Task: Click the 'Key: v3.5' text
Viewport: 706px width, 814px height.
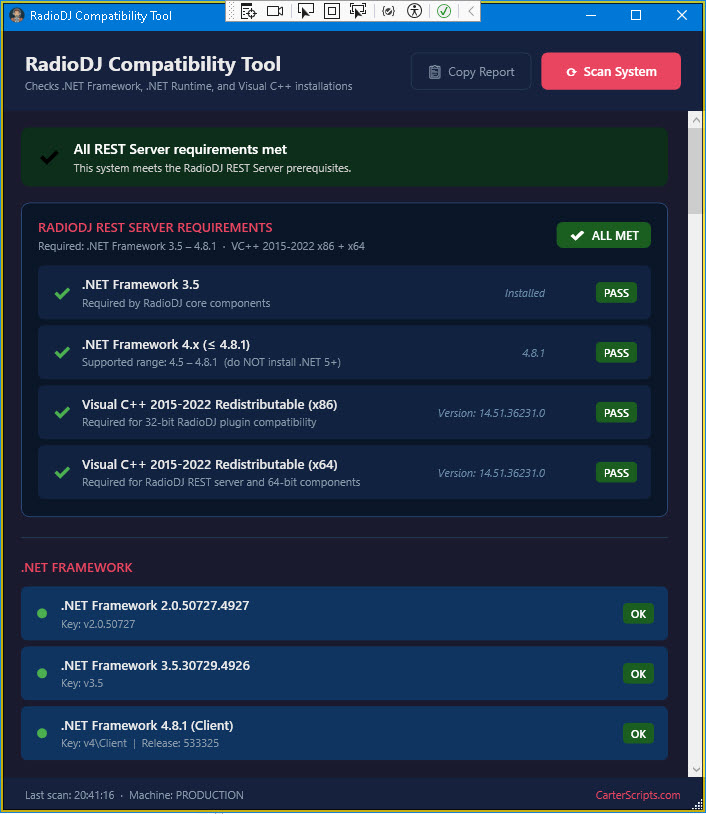Action: (82, 683)
